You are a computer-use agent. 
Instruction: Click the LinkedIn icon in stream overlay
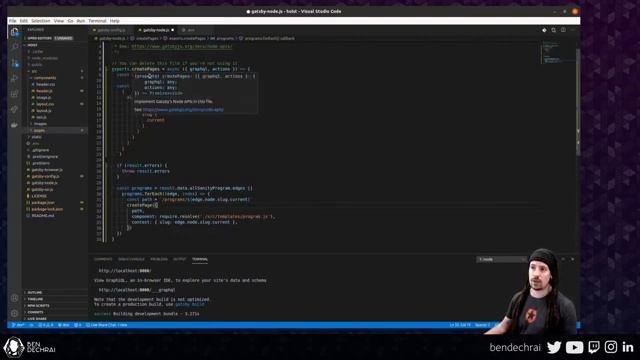point(628,347)
